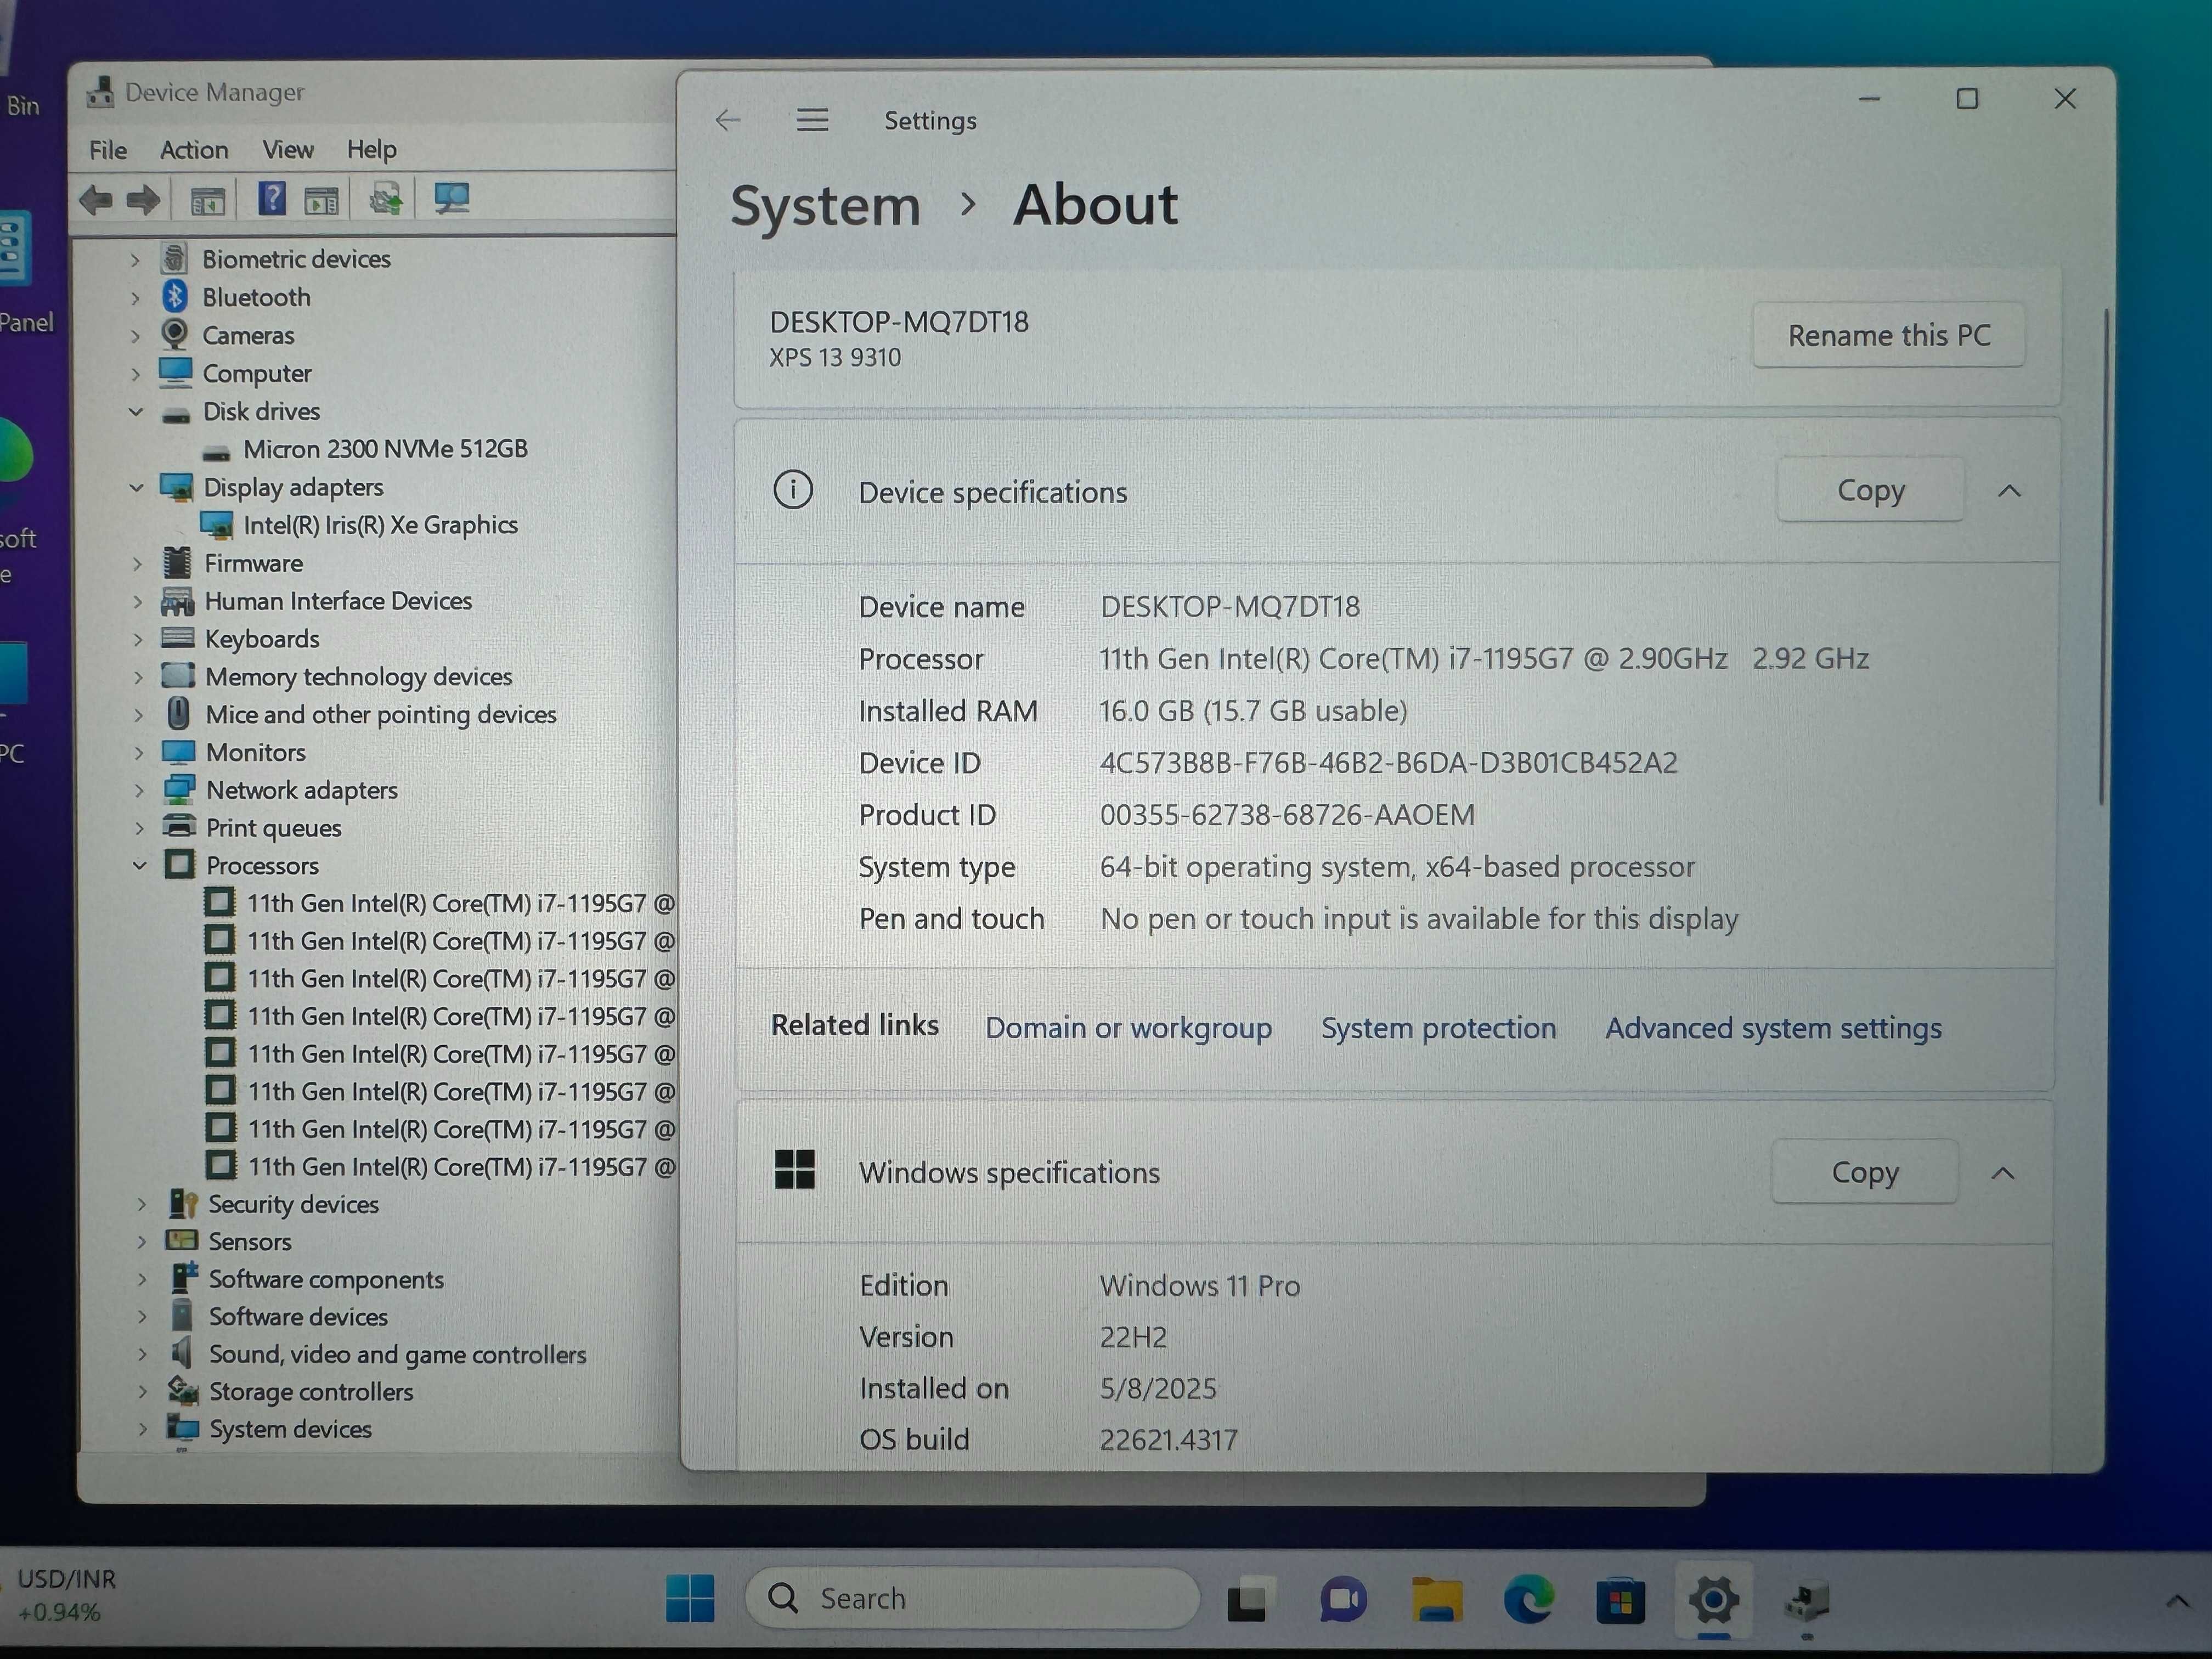Viewport: 2212px width, 1659px height.
Task: Select Micron 2300 NVMe 512GB disk
Action: click(385, 449)
